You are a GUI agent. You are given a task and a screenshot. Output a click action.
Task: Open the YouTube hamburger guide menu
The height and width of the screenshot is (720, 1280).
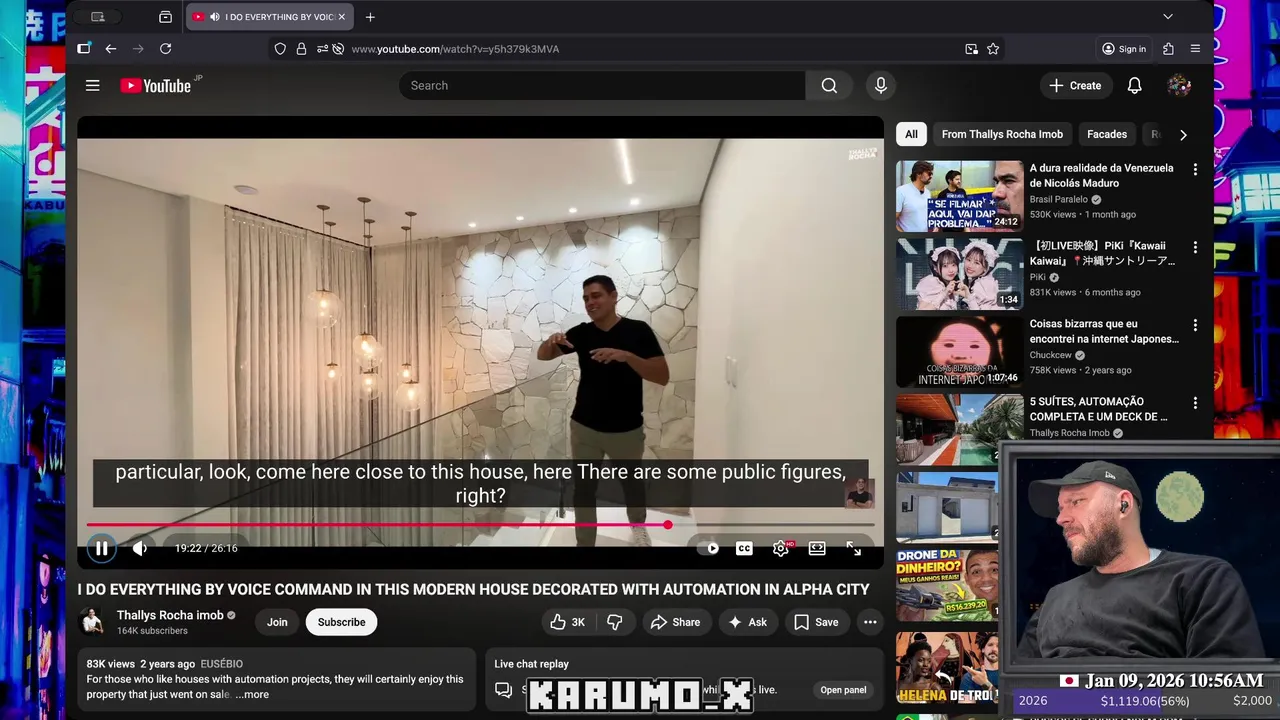coord(93,85)
